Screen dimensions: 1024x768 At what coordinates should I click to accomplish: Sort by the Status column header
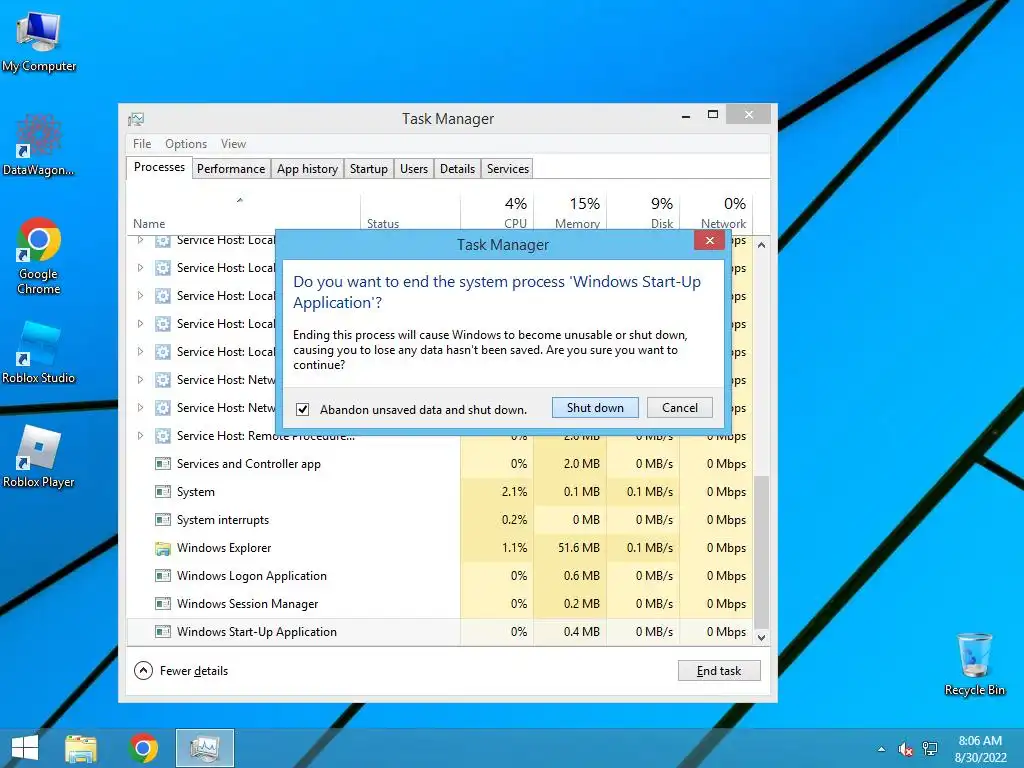[x=410, y=213]
